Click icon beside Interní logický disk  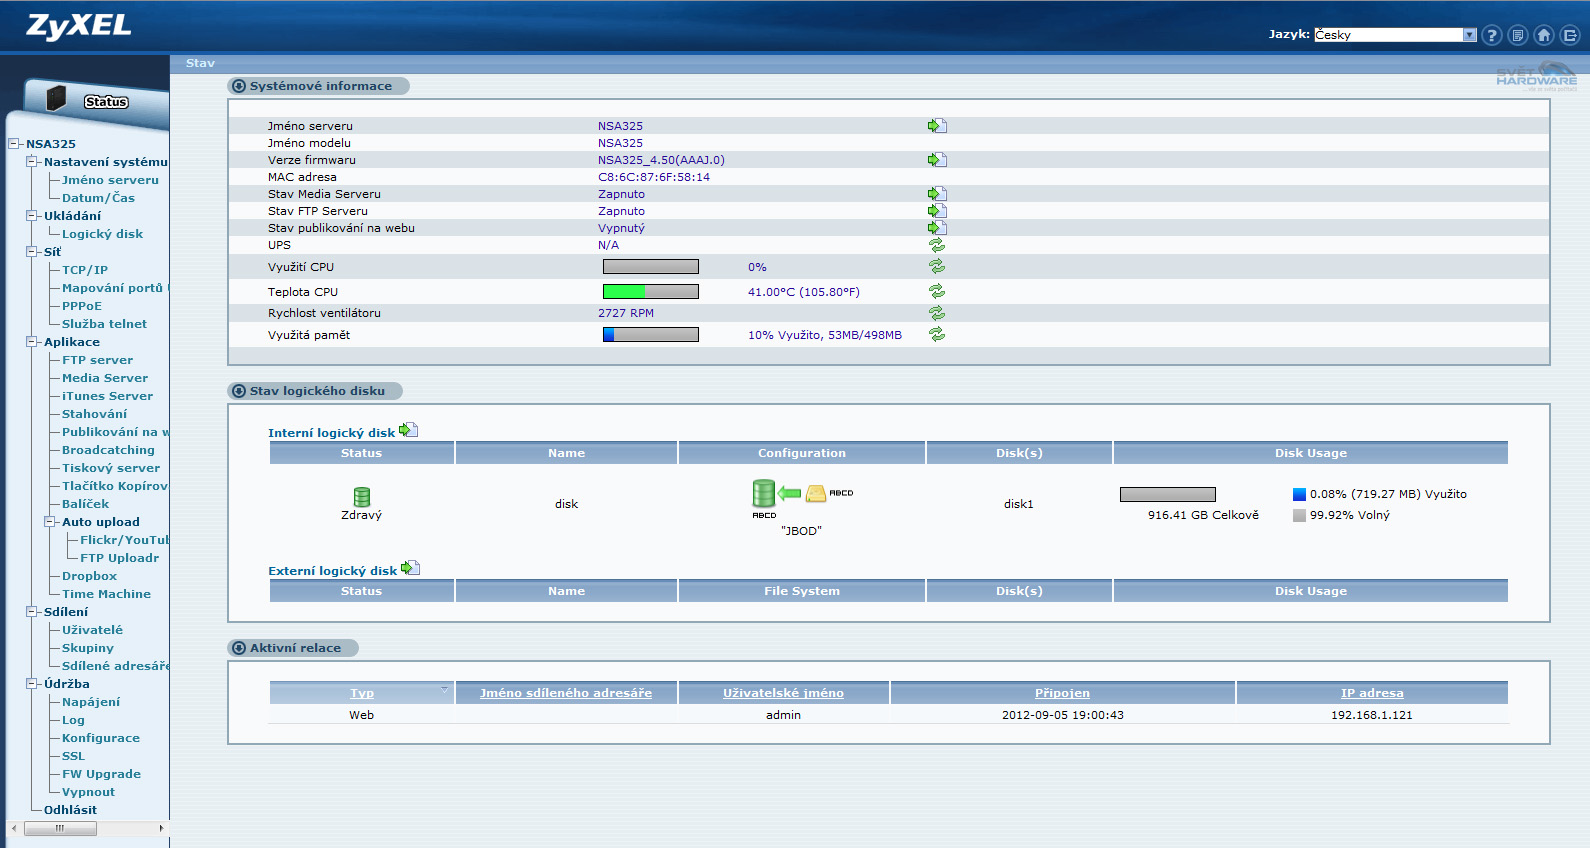point(408,430)
